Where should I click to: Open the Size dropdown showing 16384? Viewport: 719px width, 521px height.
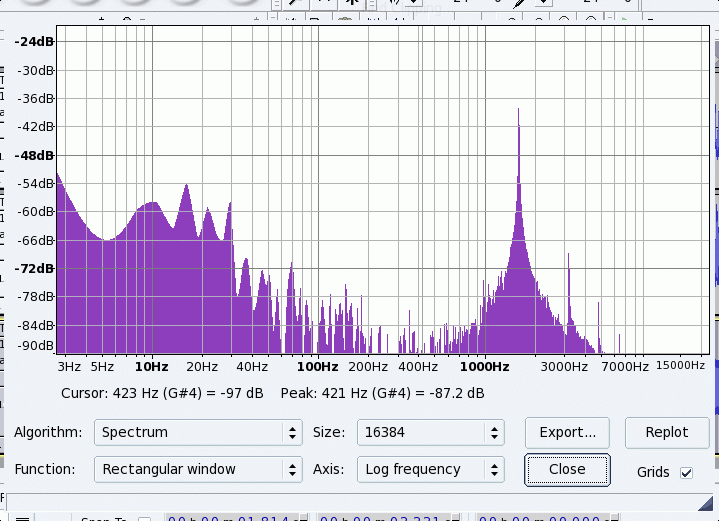click(x=429, y=433)
